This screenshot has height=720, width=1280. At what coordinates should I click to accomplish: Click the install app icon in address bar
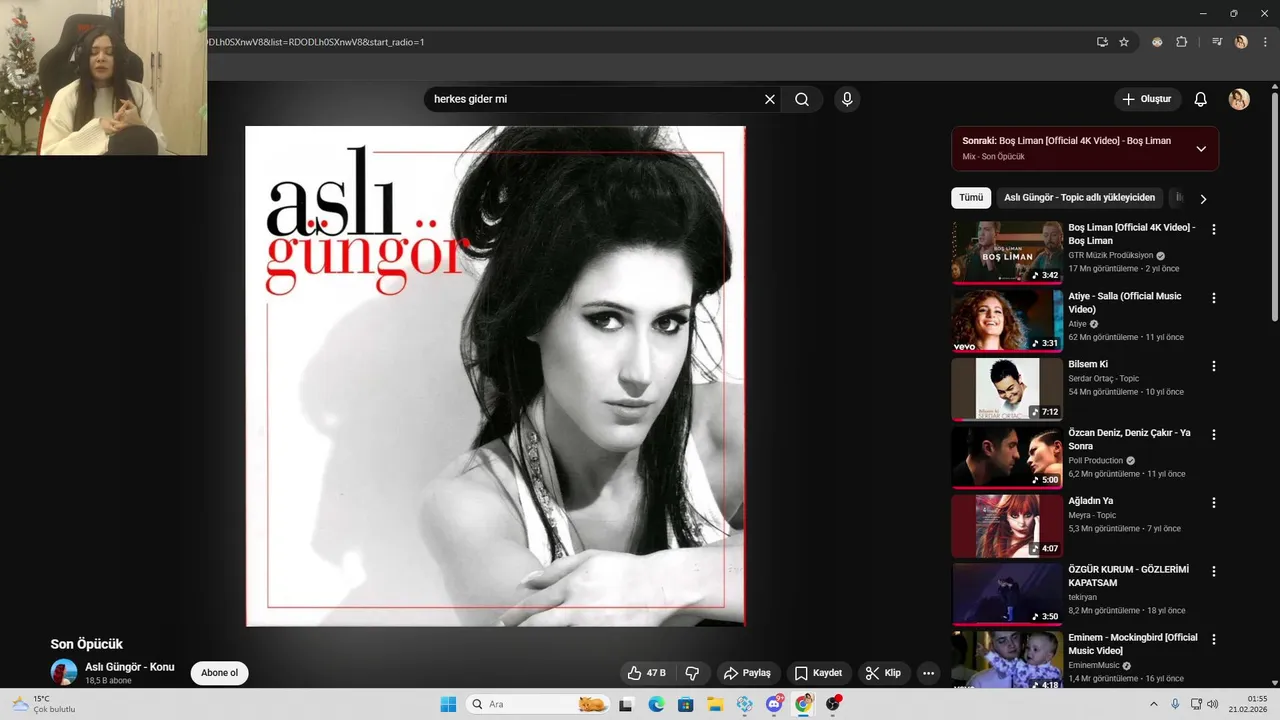(x=1102, y=42)
